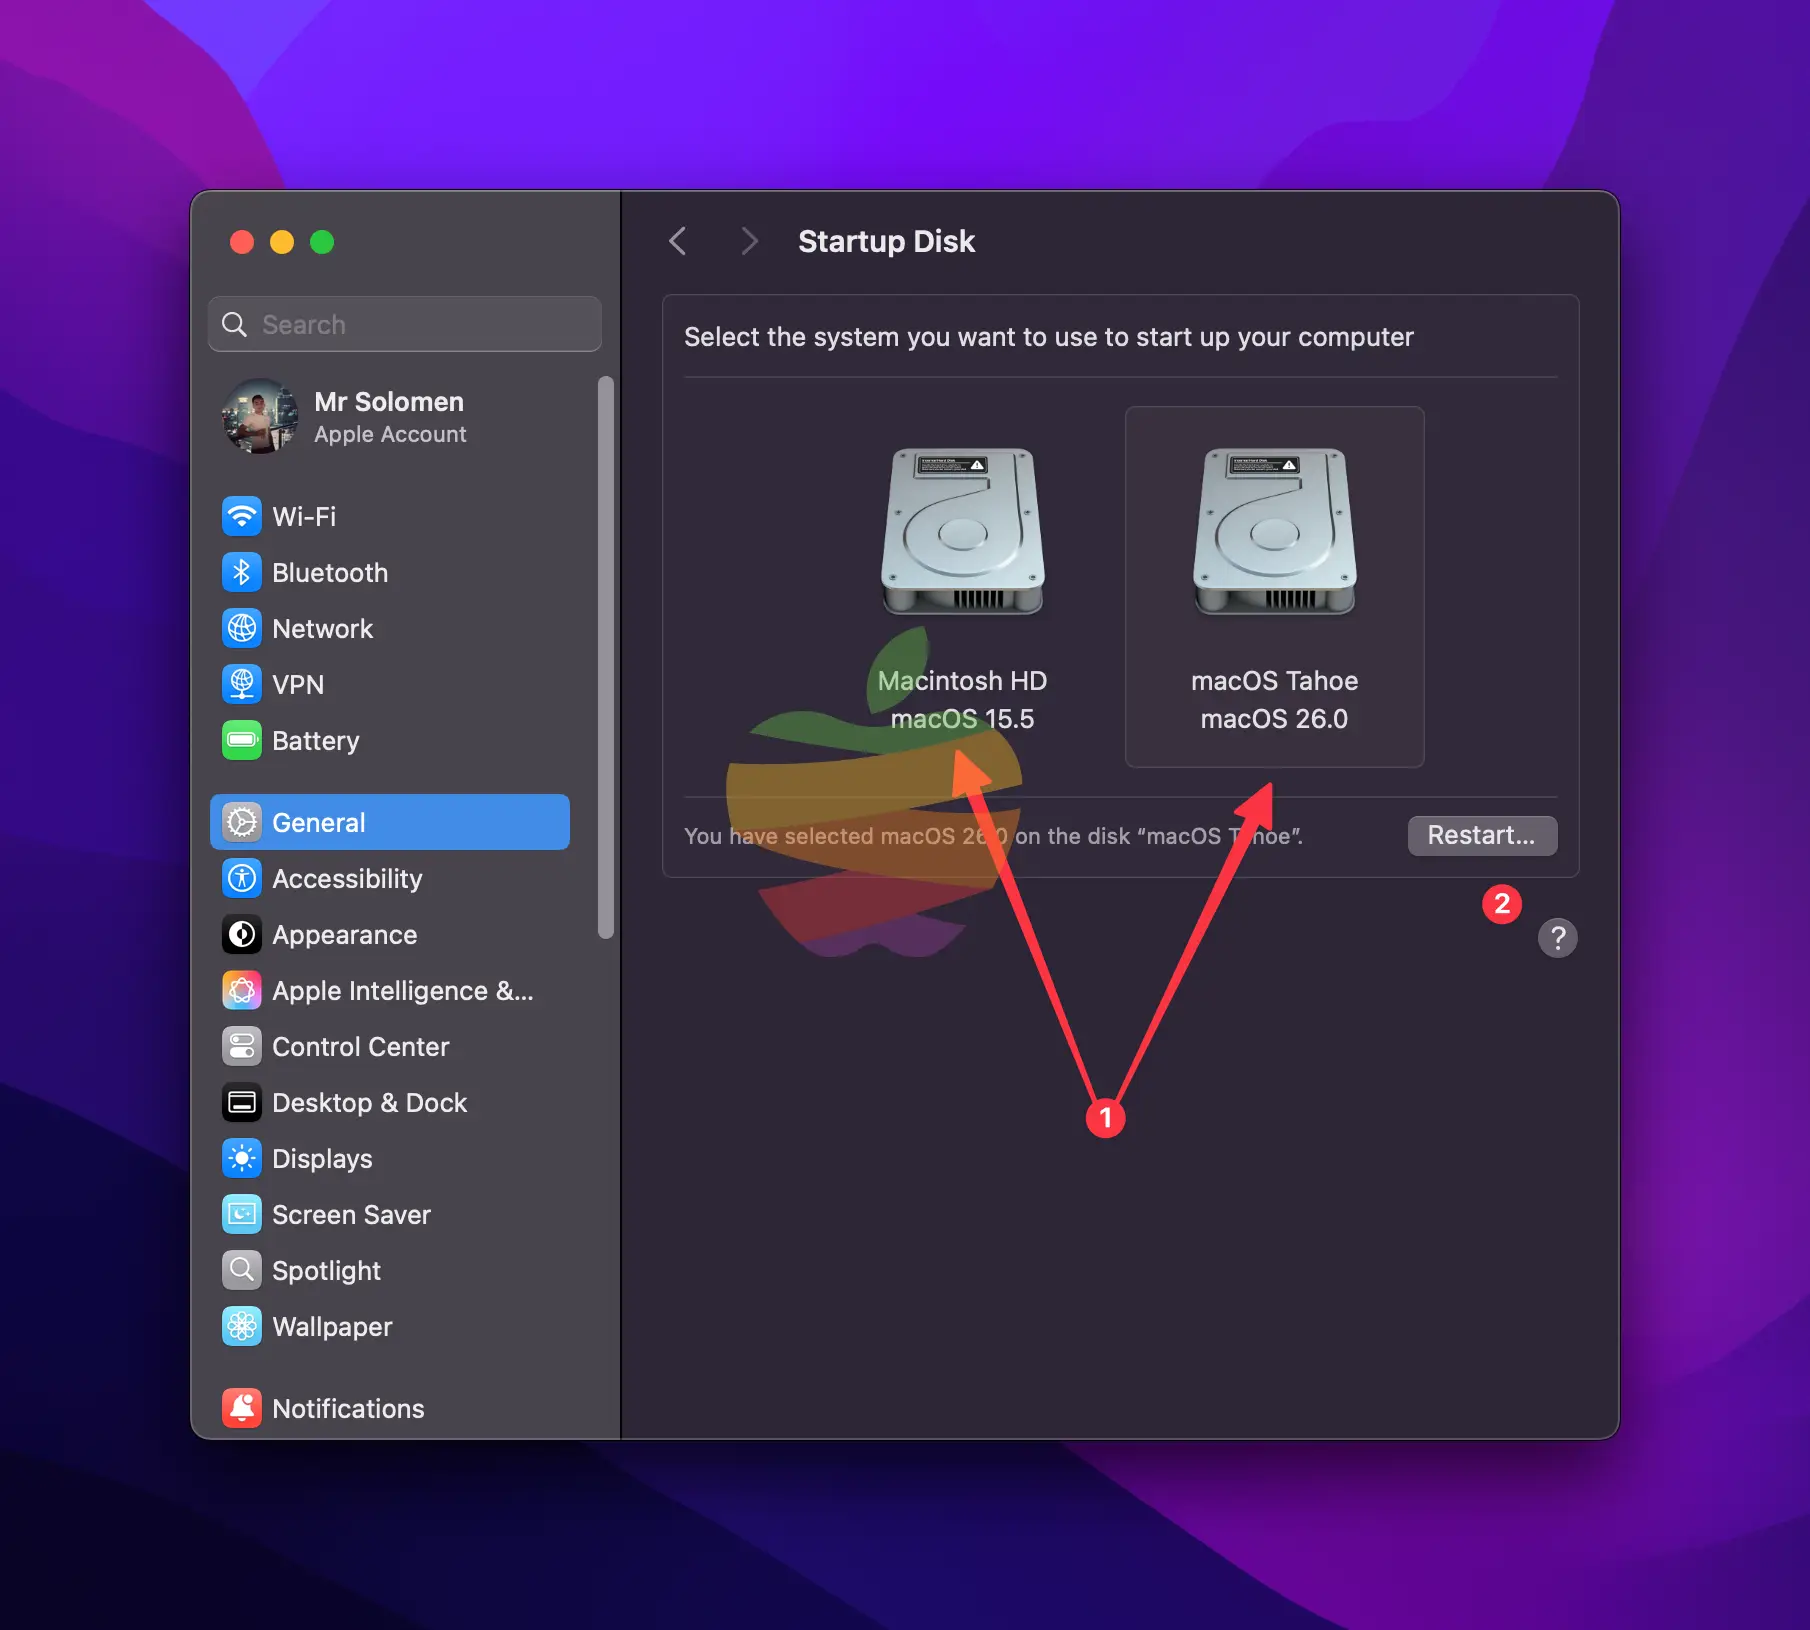Open Desktop & Dock settings label
Screen dimensions: 1810x1630
(x=369, y=1103)
